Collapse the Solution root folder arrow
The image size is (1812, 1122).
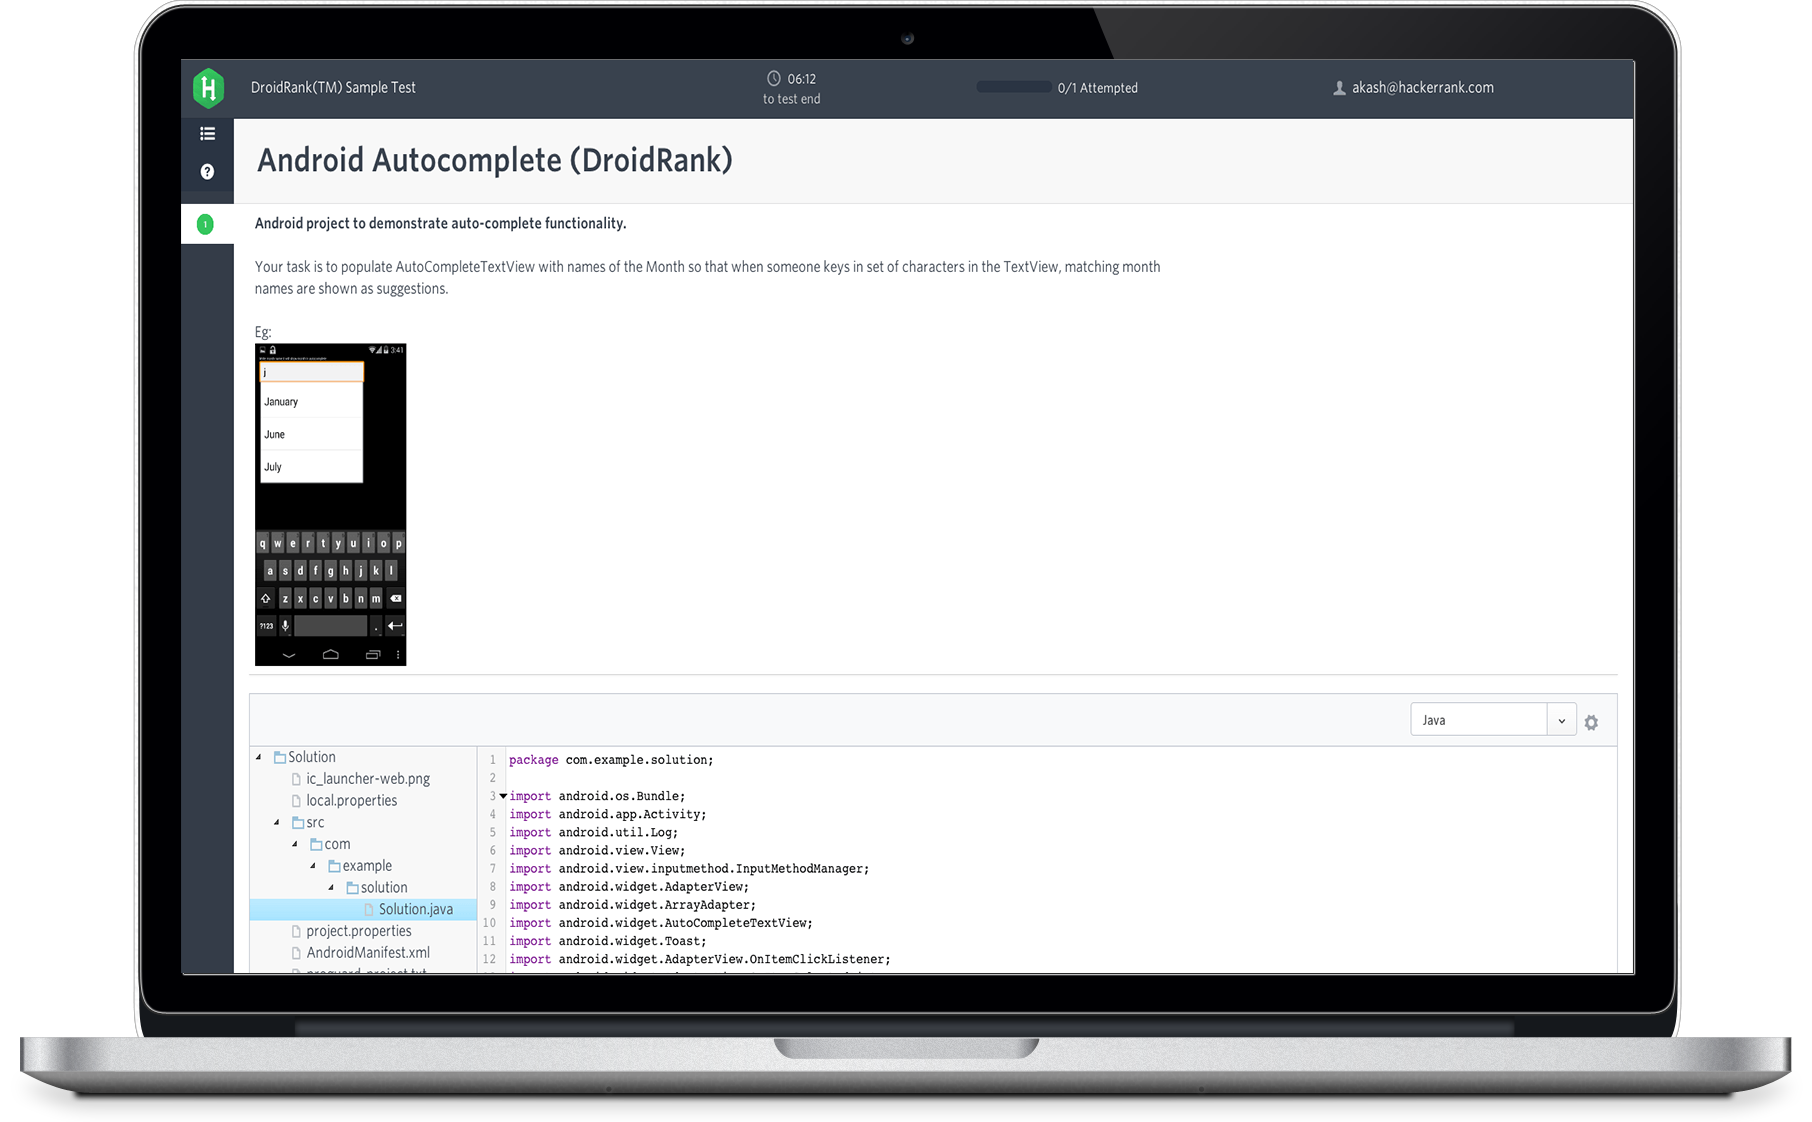click(259, 757)
